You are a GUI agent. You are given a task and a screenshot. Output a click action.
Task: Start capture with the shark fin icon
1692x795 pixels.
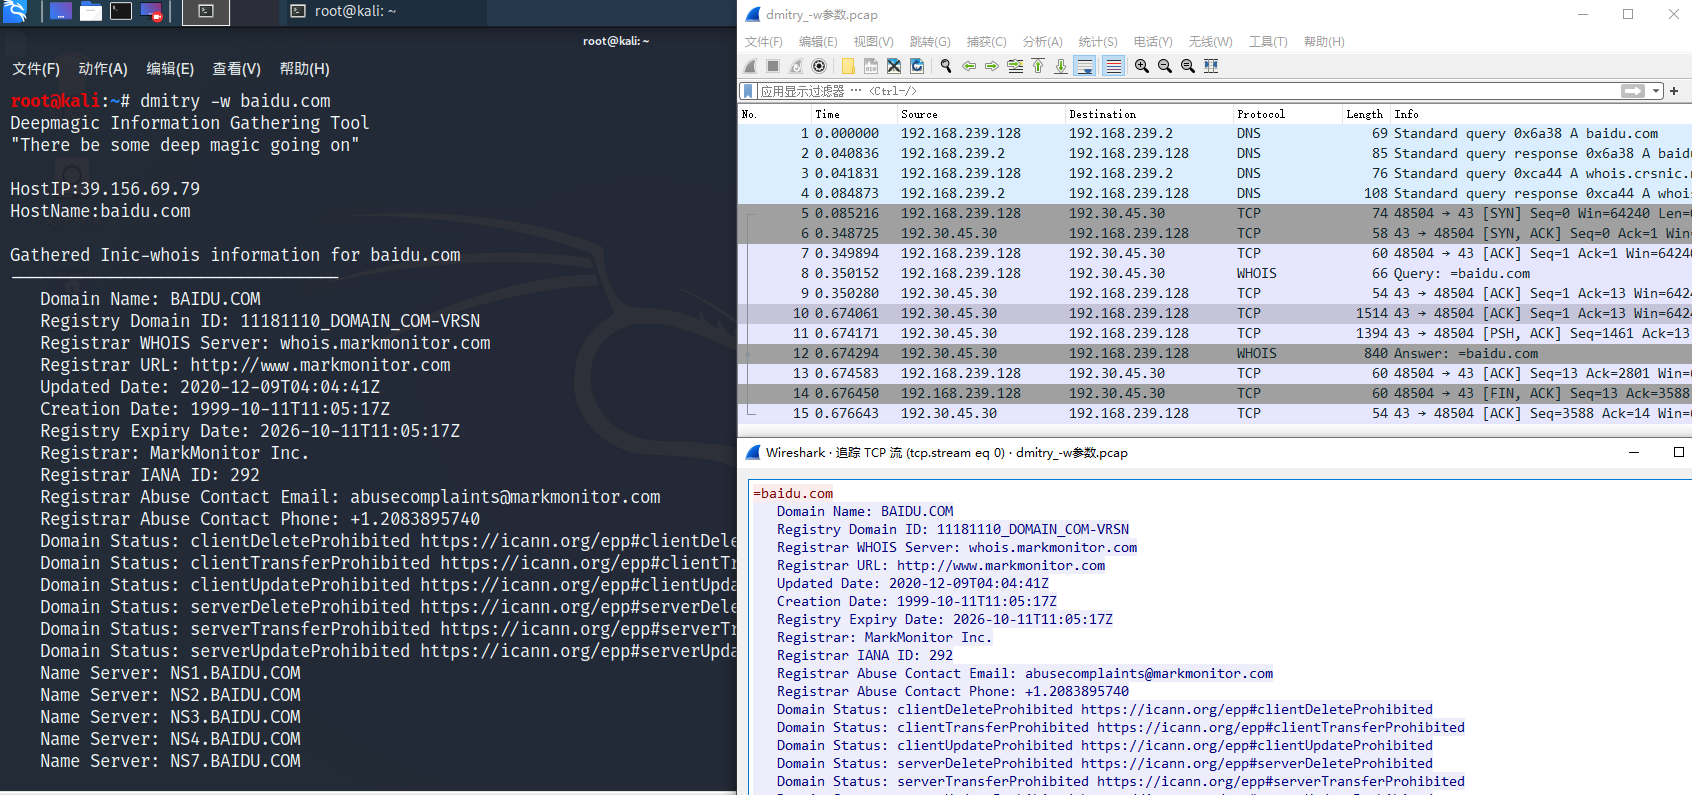pyautogui.click(x=750, y=66)
